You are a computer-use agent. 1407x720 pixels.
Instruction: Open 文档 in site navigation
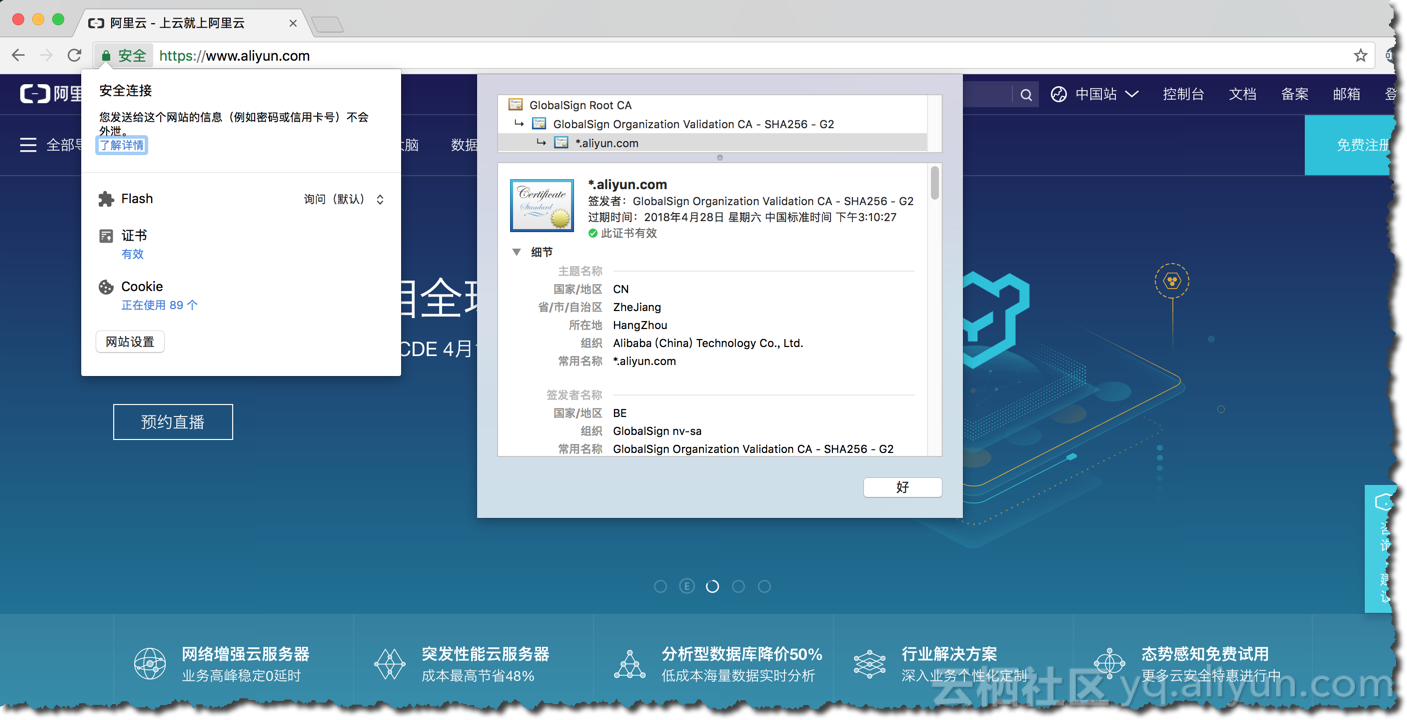(x=1242, y=94)
